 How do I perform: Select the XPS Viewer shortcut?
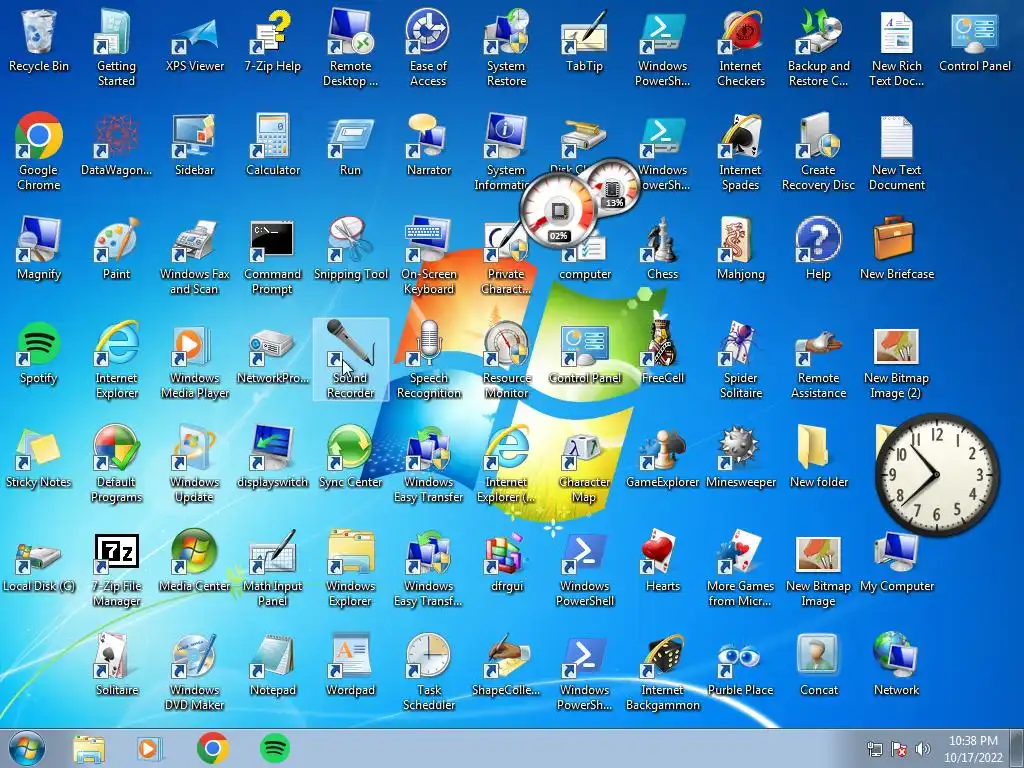pos(195,37)
